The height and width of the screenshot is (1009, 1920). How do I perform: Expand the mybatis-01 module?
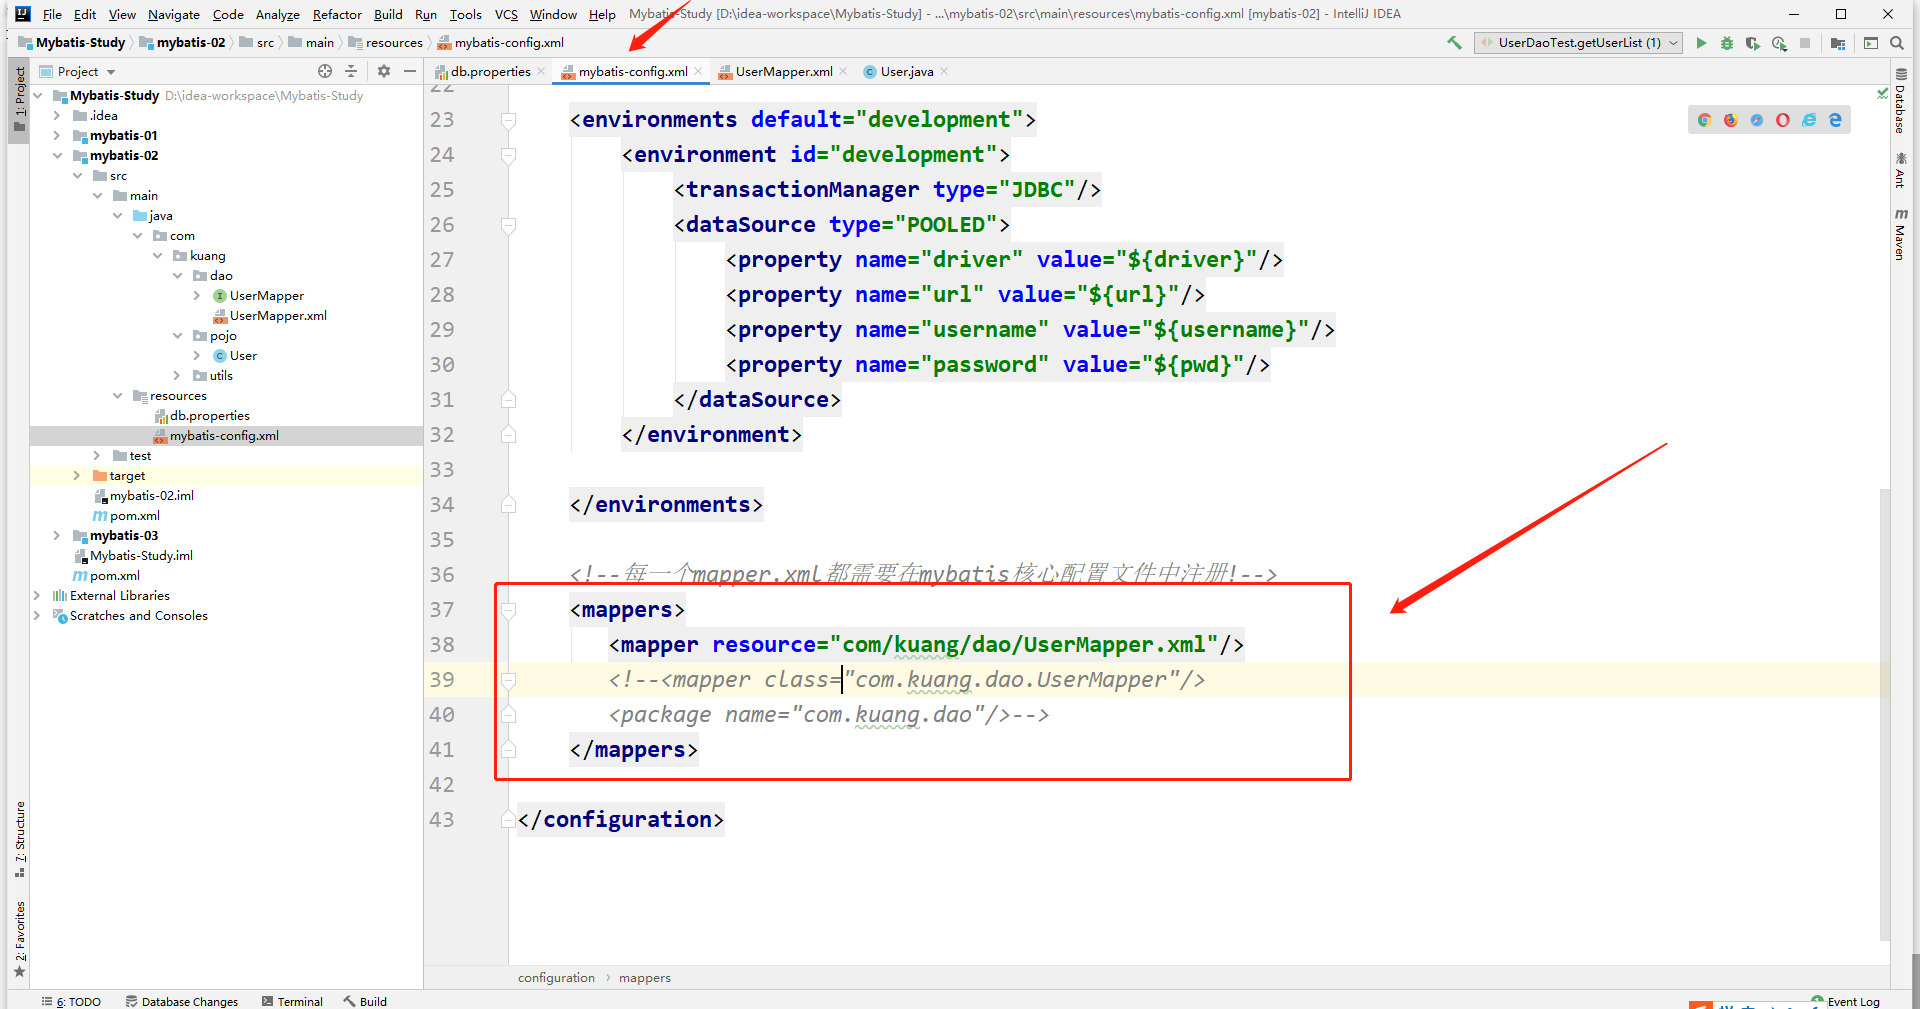(57, 136)
